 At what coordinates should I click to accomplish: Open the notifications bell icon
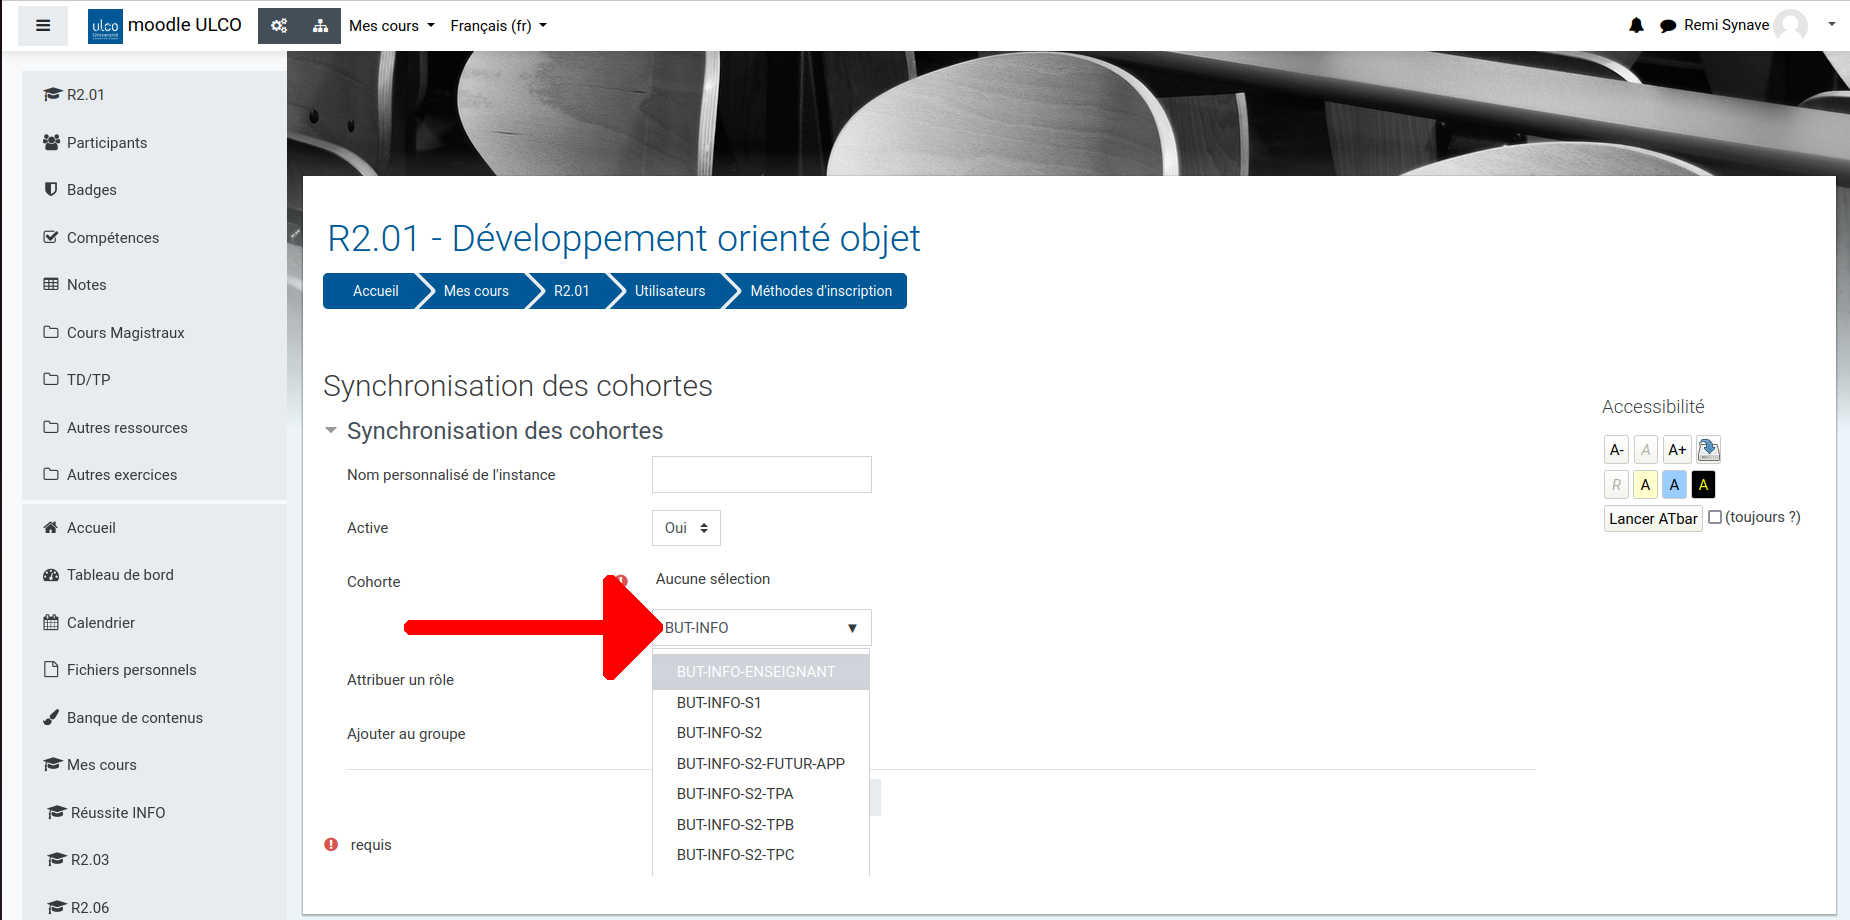[1636, 26]
